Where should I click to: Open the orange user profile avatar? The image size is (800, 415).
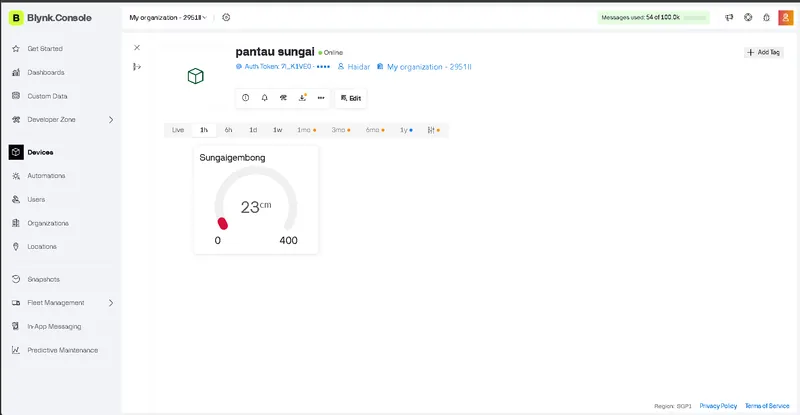785,17
